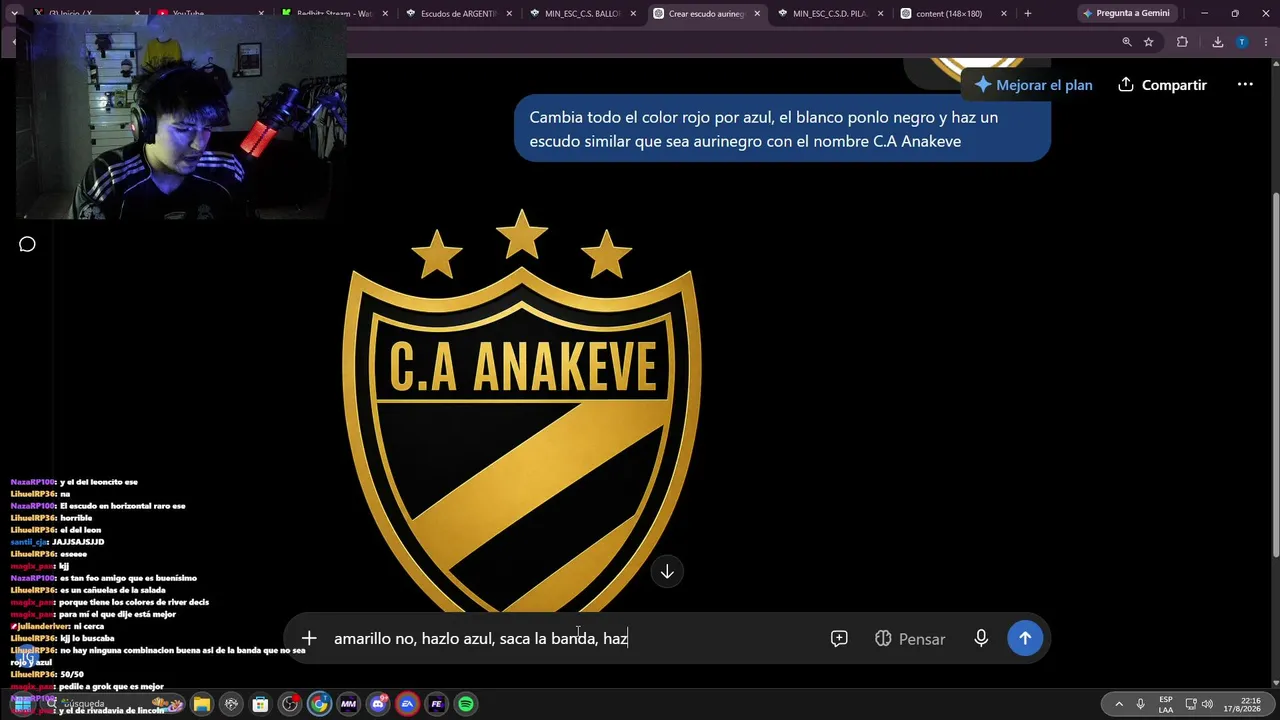Screen dimensions: 1280x720
Task: Click Mejorar el plan upgrade button
Action: (1033, 85)
